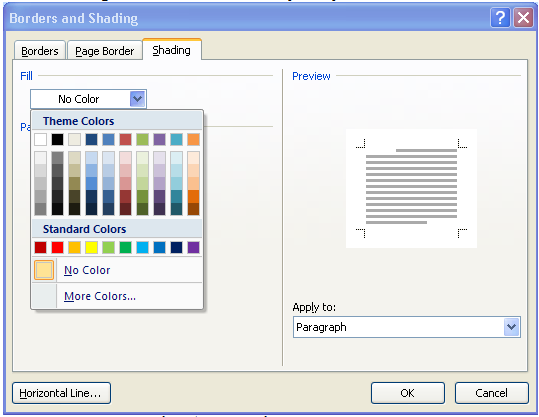Click the paragraph preview thumbnail
The width and height of the screenshot is (539, 417).
[411, 188]
